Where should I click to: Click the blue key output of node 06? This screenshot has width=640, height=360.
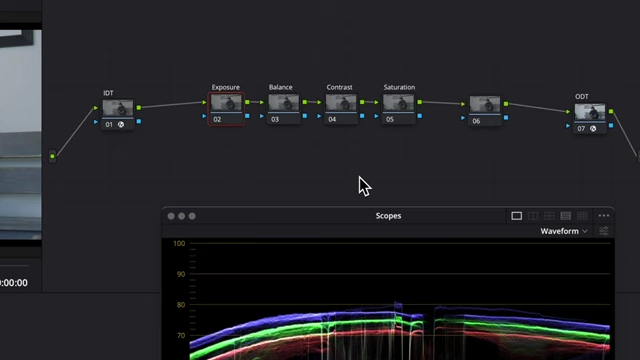click(x=506, y=118)
